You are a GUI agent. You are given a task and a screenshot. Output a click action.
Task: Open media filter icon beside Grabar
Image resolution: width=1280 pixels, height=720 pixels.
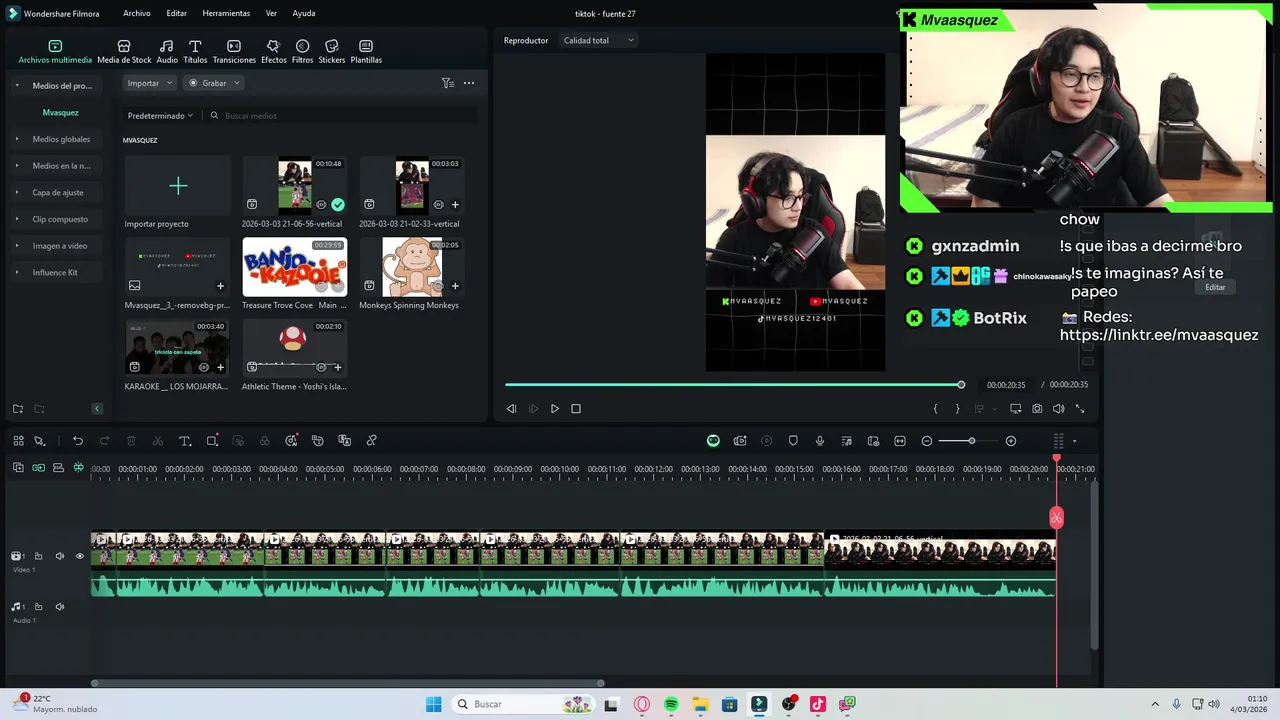click(448, 83)
